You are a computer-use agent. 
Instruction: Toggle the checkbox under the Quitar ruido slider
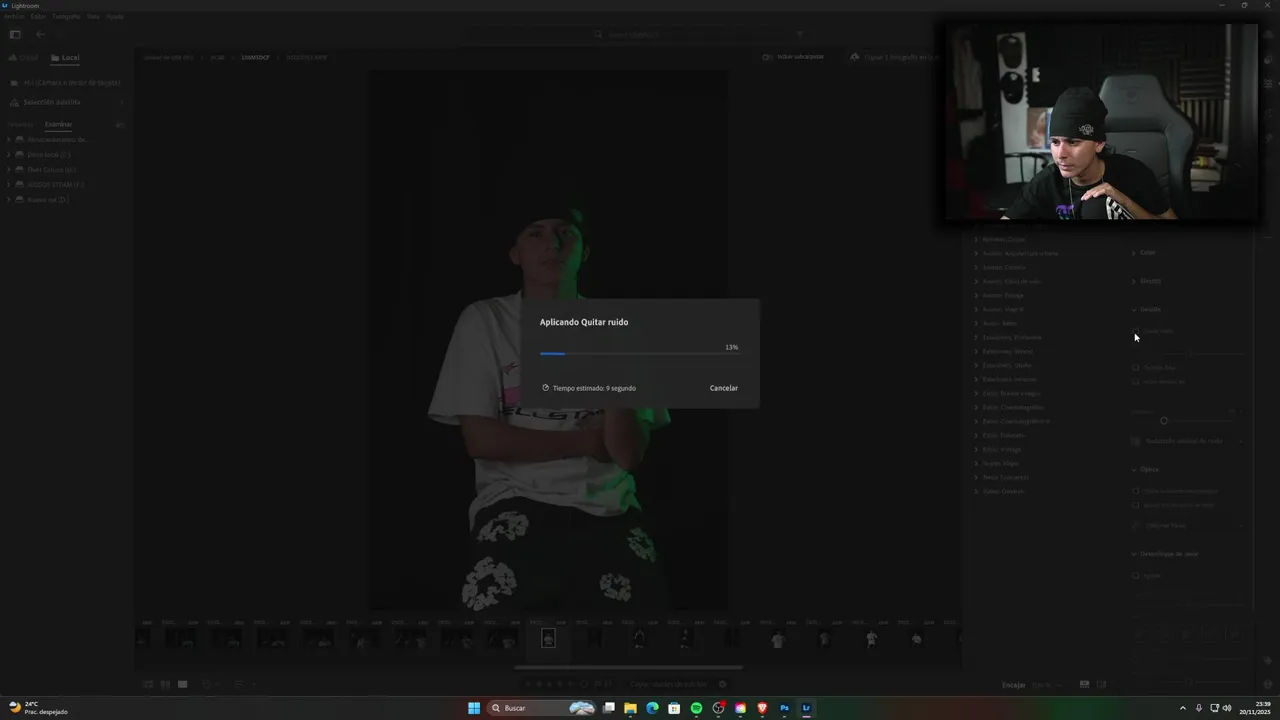click(x=1136, y=368)
